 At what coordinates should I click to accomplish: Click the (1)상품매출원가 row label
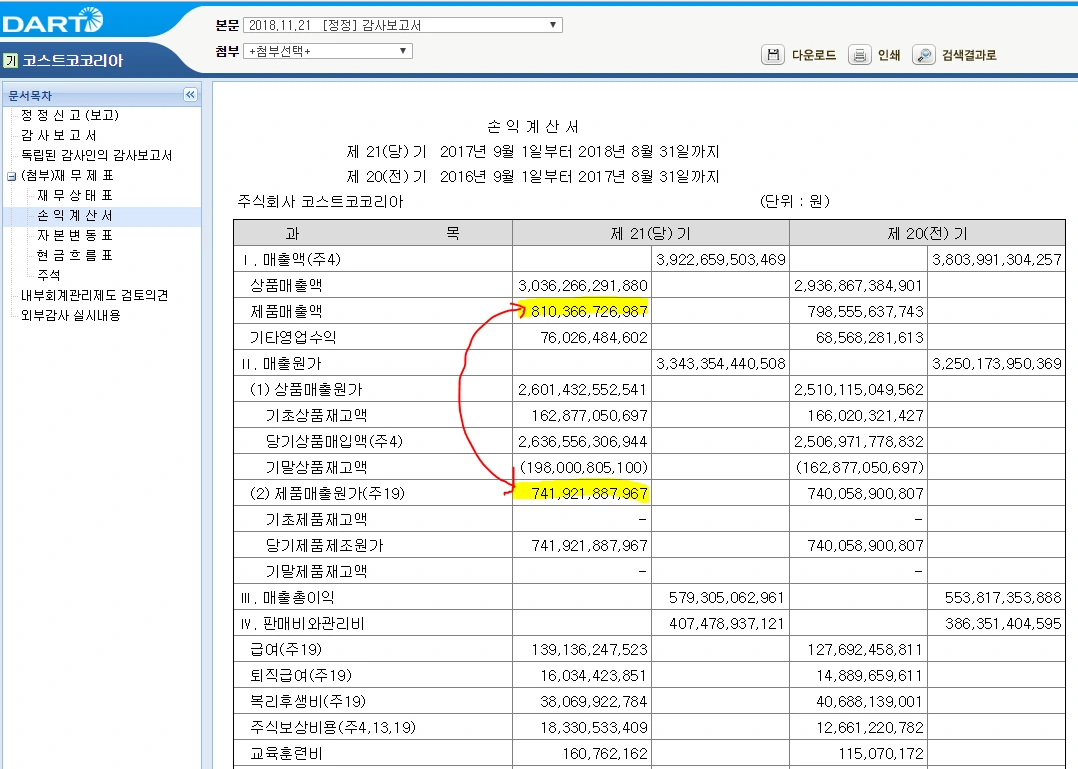click(305, 390)
